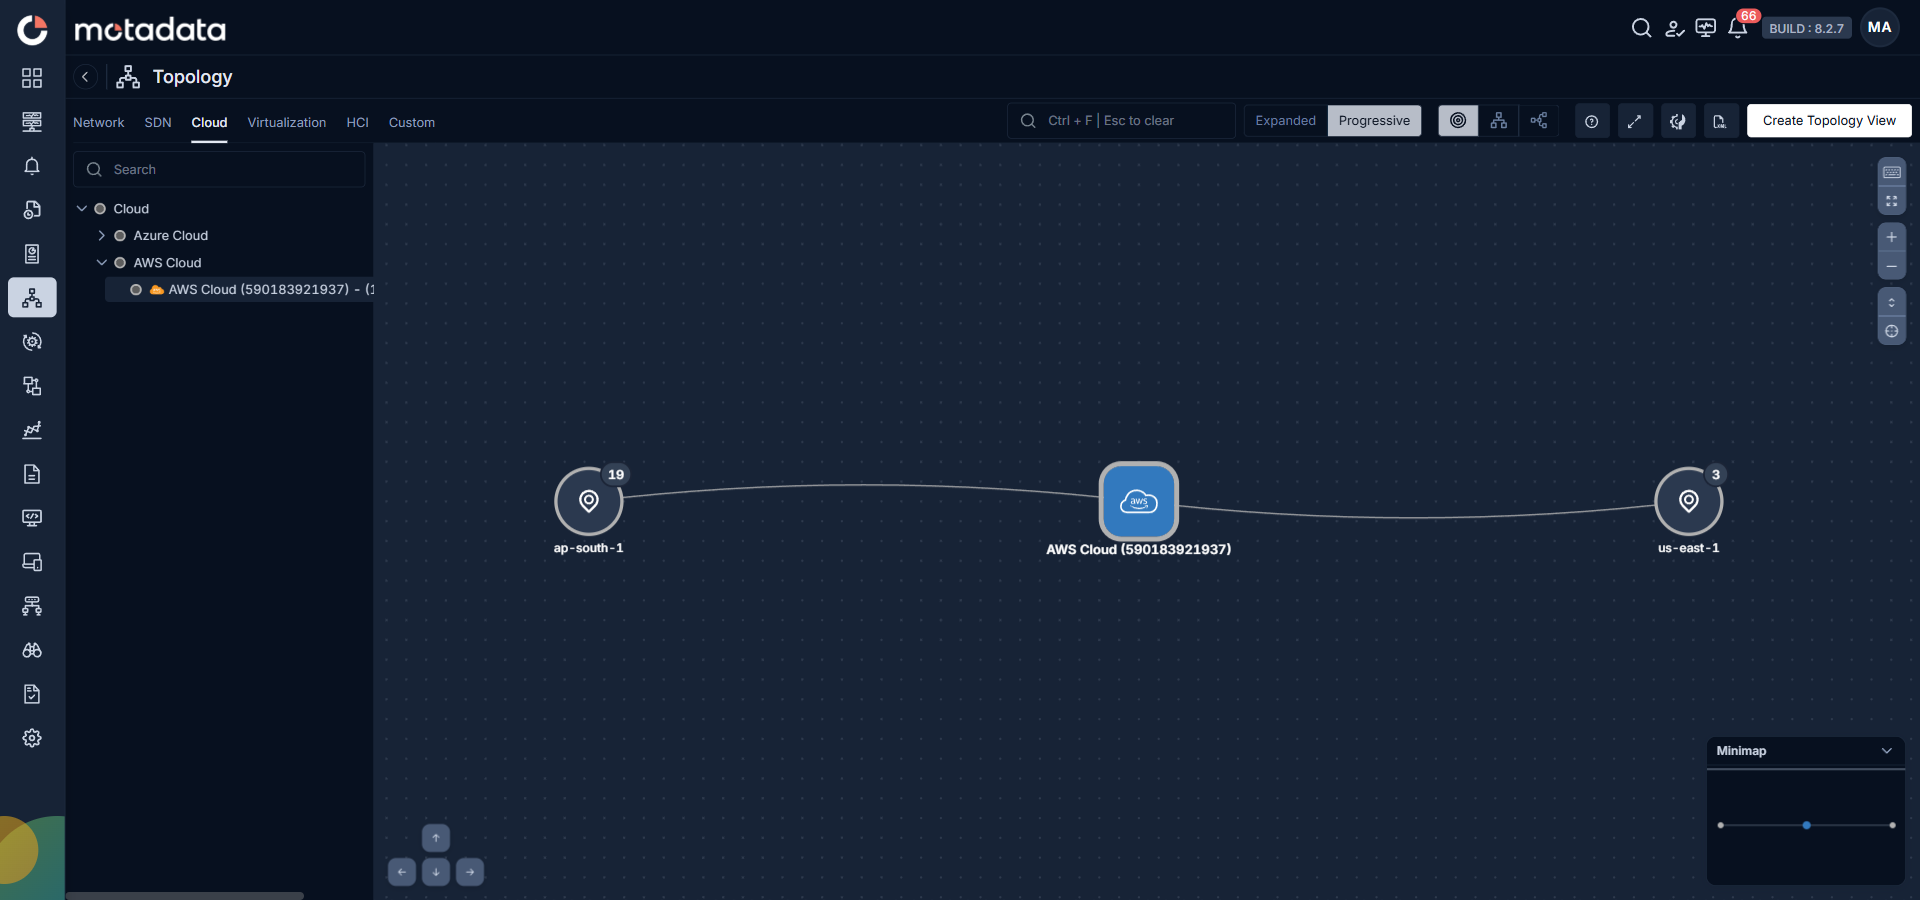Zoom in with the plus button
Screen dimensions: 1920x900
click(x=1892, y=238)
